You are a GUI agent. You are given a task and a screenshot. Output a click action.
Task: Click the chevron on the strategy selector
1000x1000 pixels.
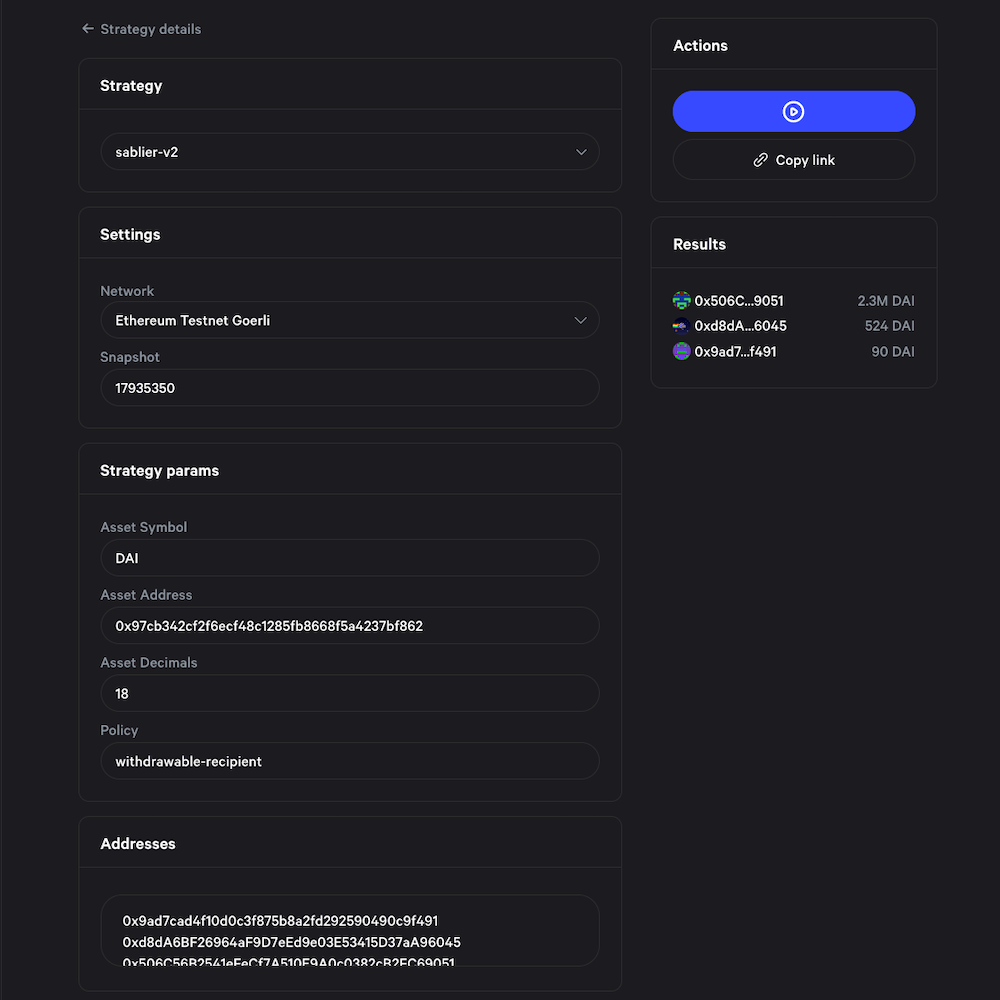[x=581, y=151]
